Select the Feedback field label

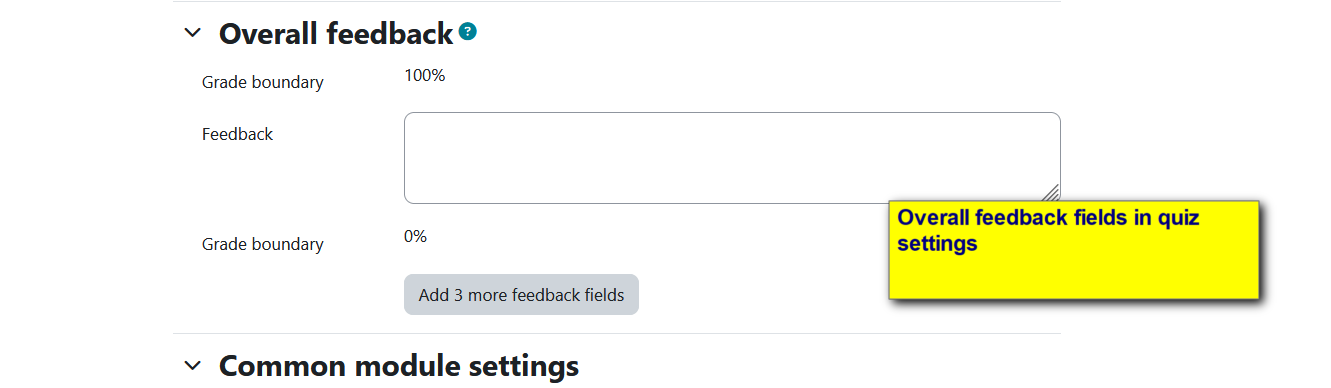237,134
